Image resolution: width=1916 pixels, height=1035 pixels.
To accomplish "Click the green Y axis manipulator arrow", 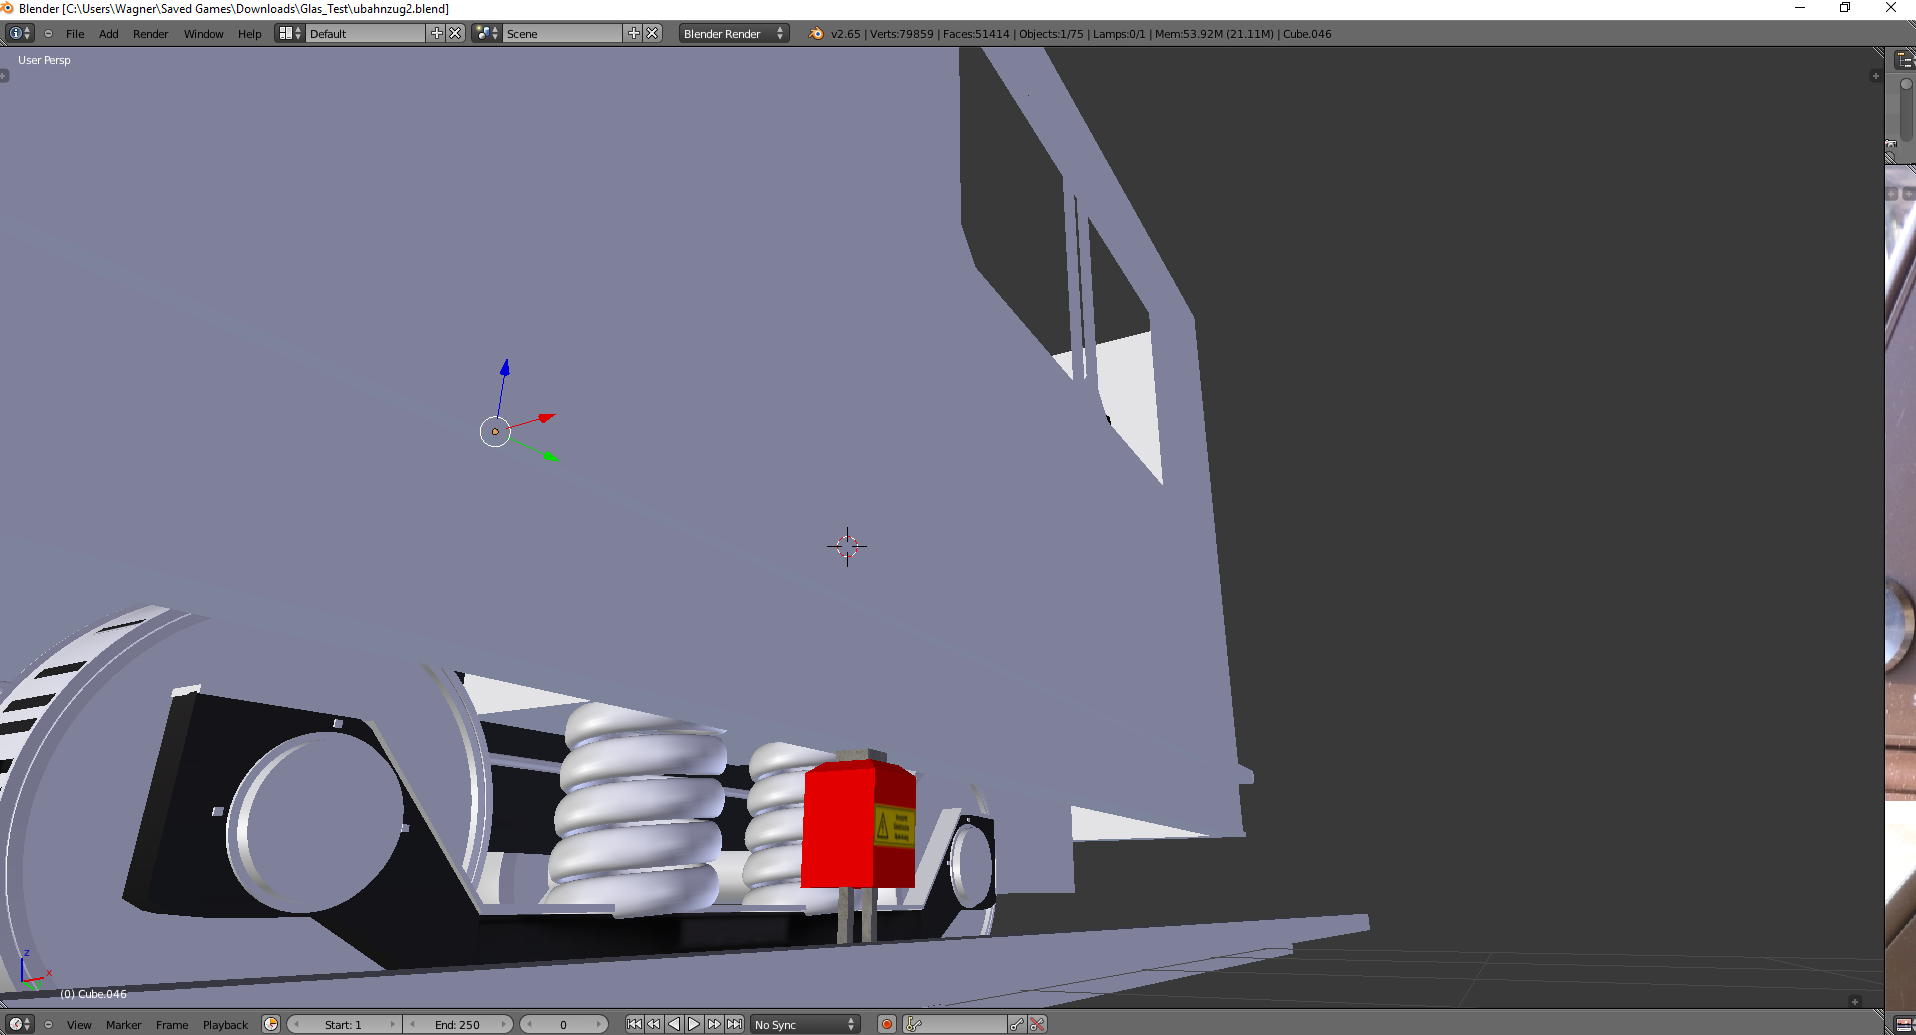I will tap(550, 456).
